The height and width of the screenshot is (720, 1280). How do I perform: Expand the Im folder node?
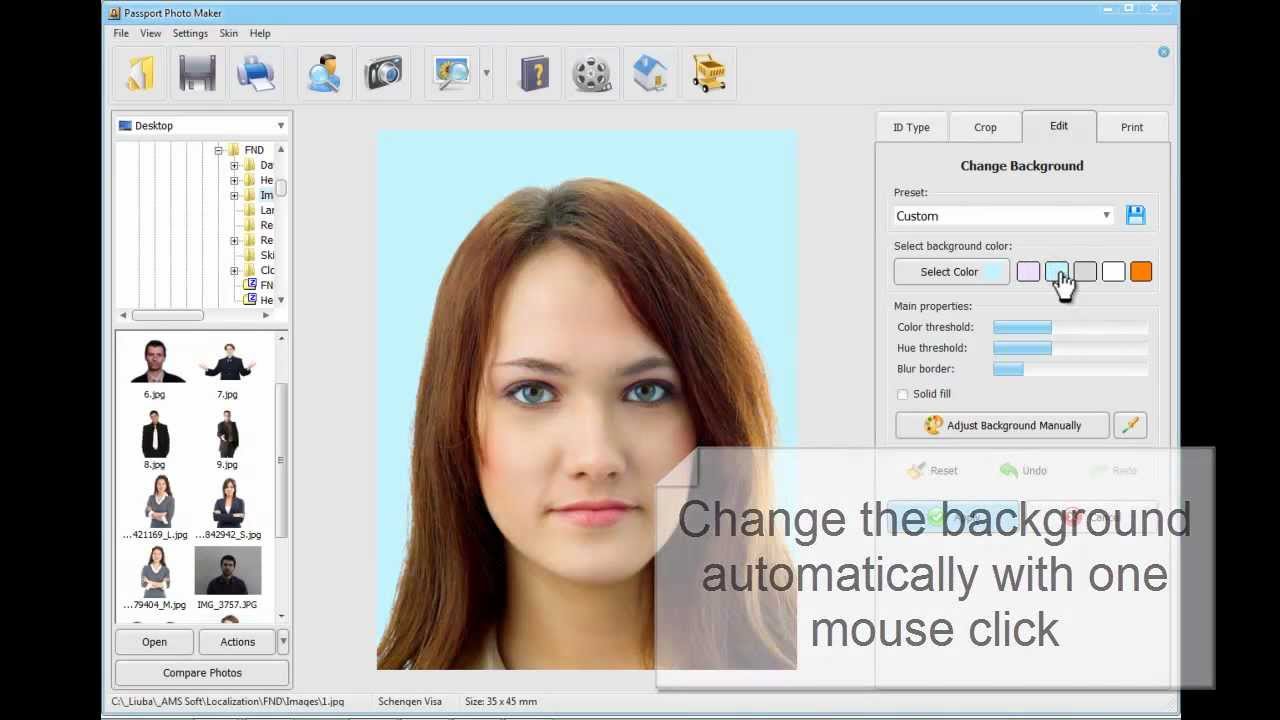tap(234, 195)
